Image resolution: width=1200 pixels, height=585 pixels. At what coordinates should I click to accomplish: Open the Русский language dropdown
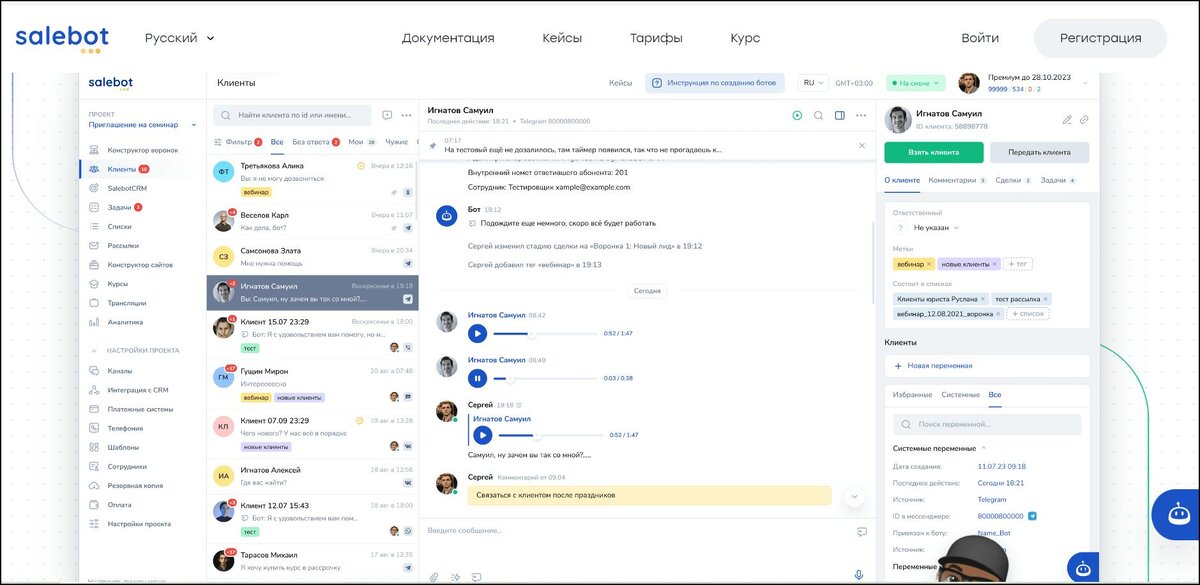[x=180, y=38]
